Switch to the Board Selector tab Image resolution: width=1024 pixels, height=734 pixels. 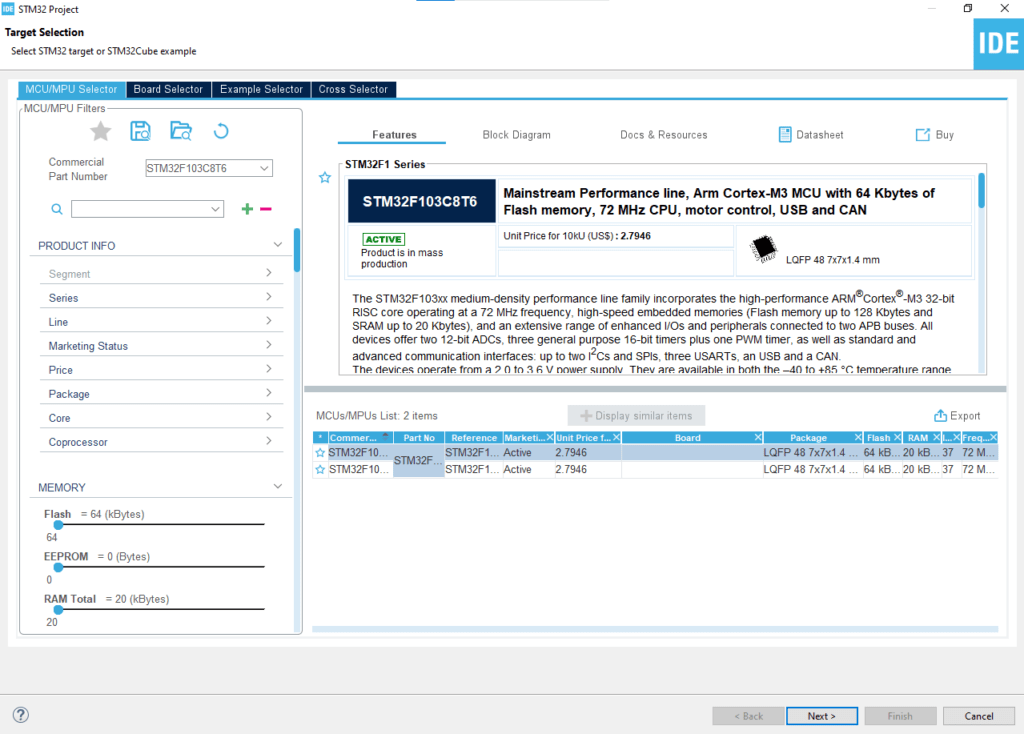click(168, 89)
